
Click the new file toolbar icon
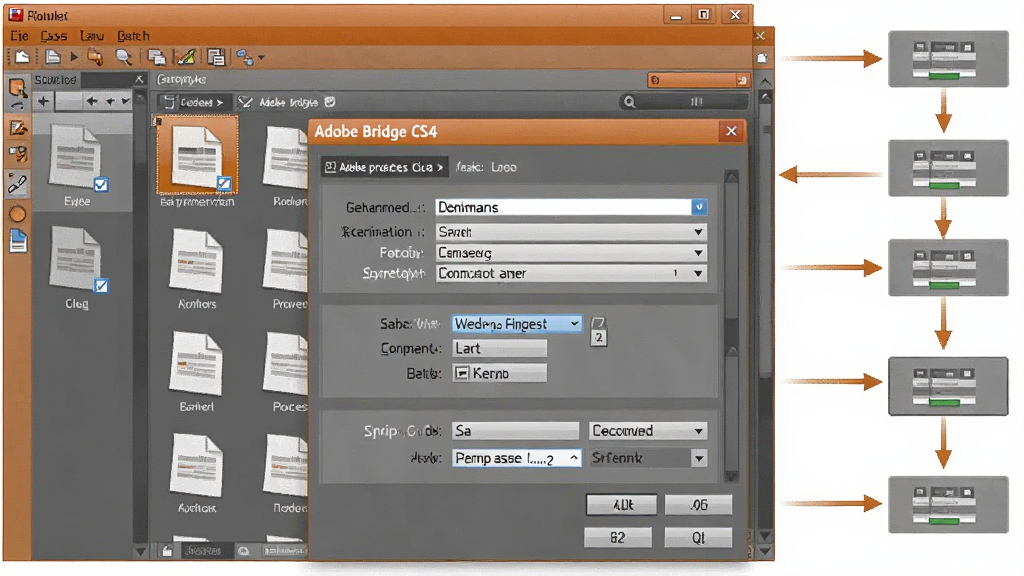22,57
